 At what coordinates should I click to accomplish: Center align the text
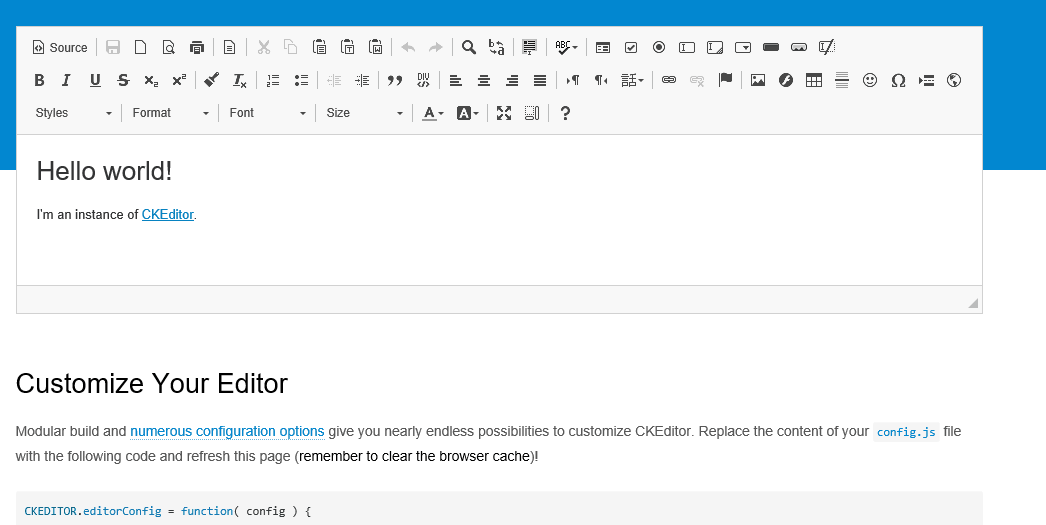tap(484, 81)
